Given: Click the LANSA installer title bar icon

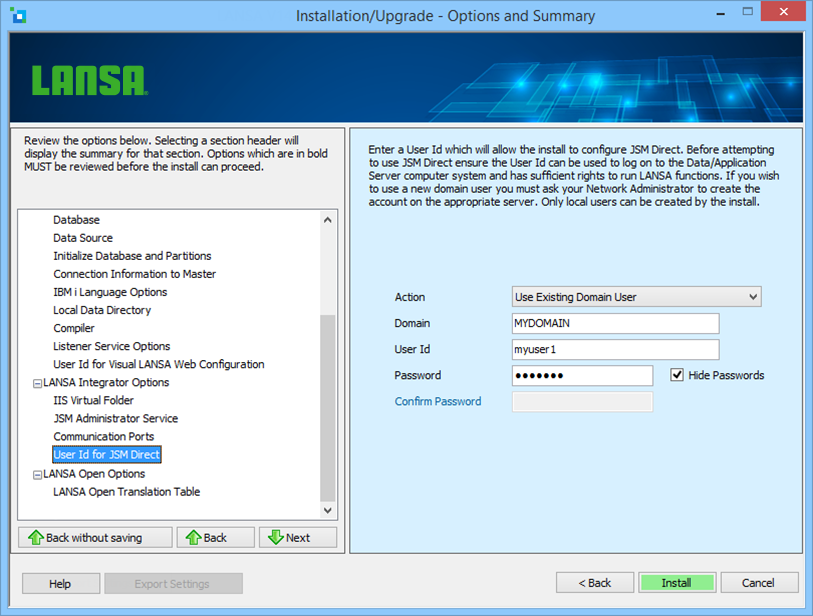Looking at the screenshot, I should tap(18, 16).
